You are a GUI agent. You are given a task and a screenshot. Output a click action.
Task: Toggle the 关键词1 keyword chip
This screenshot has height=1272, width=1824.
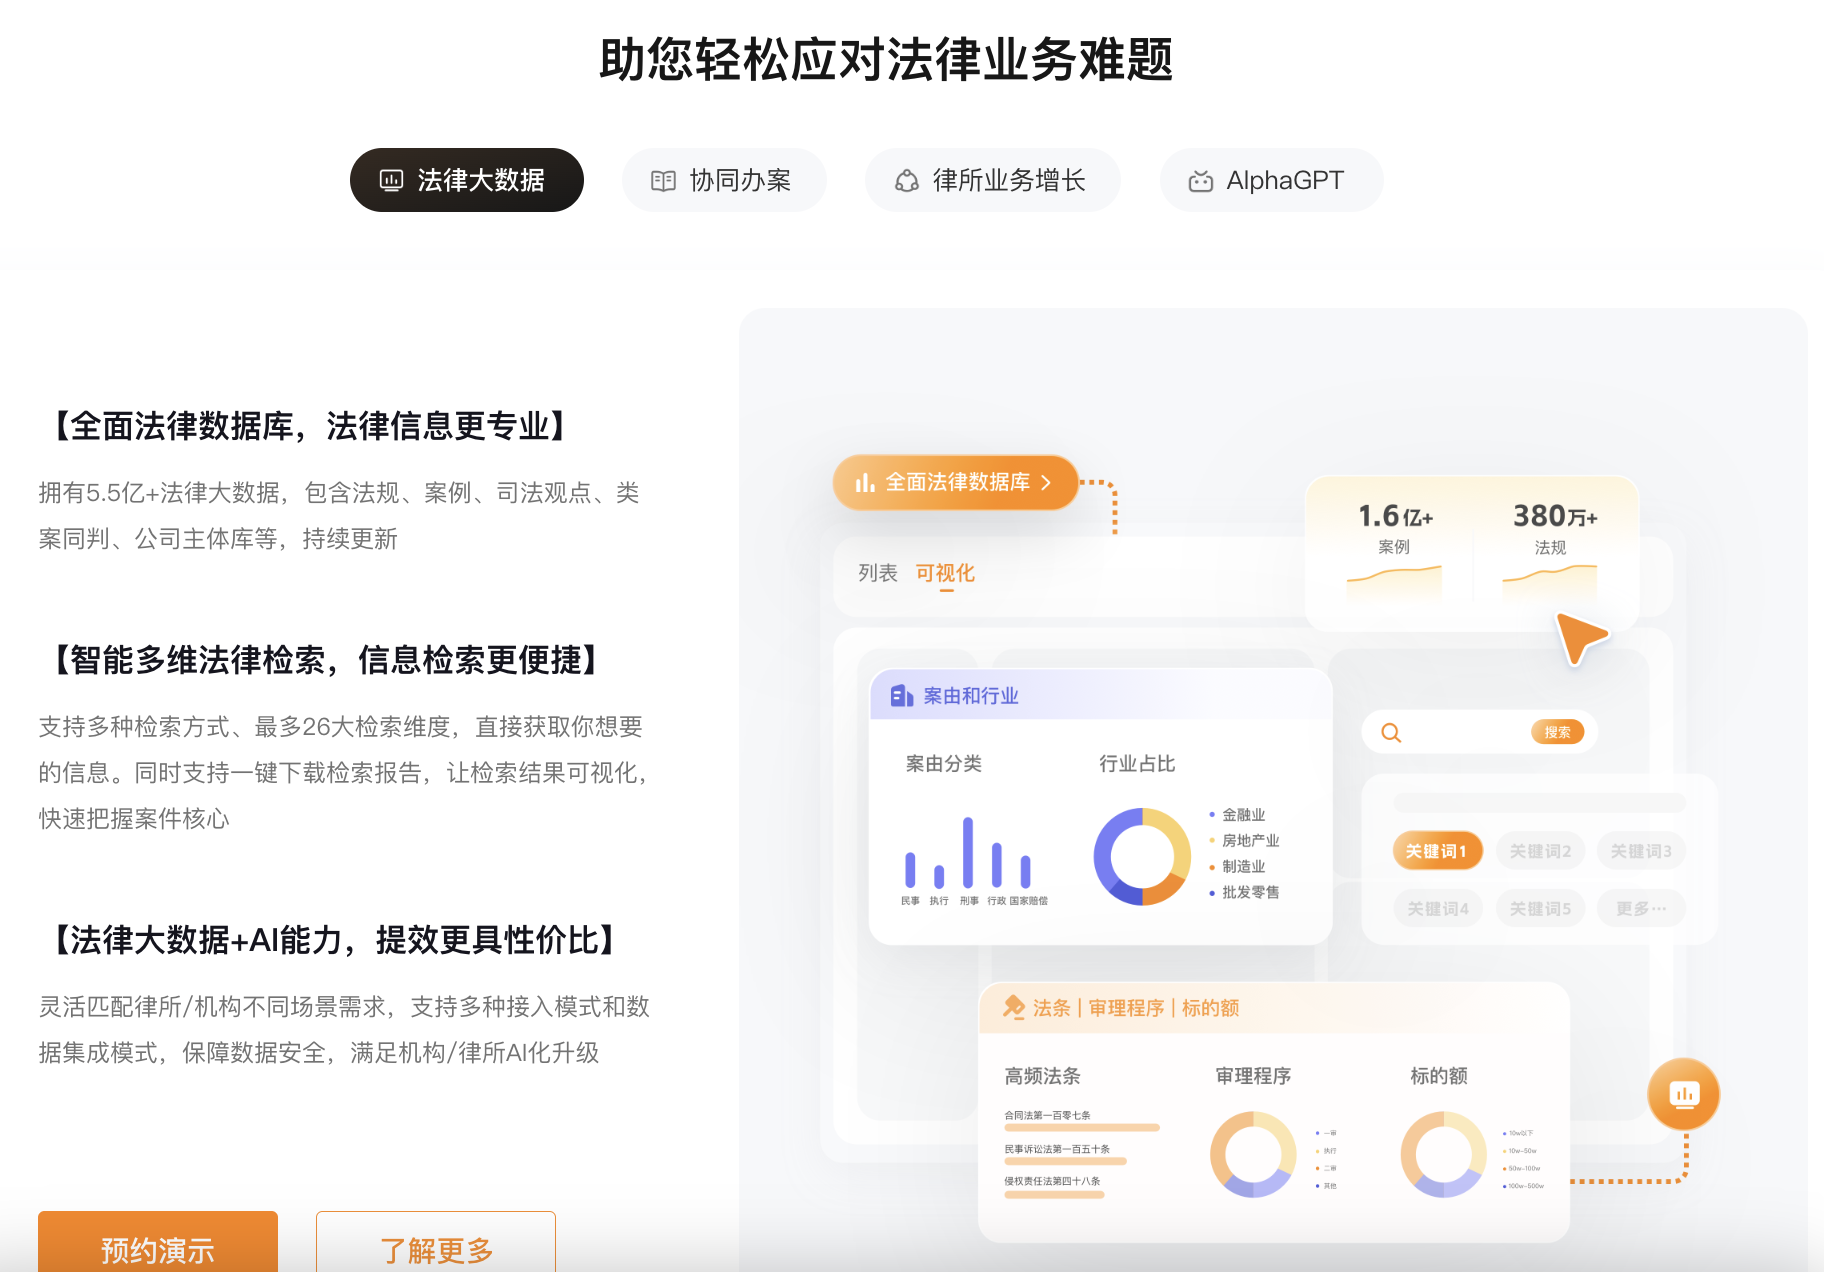point(1436,851)
